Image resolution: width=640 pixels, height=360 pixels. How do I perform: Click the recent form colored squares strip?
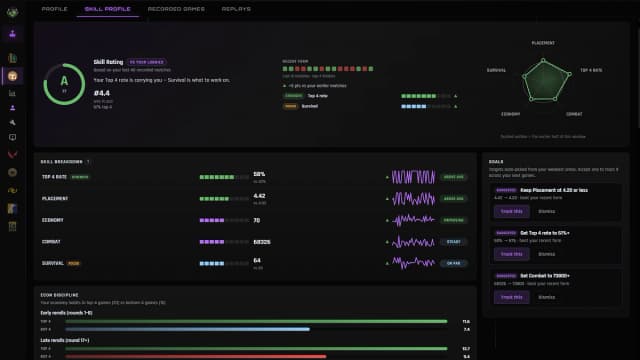point(328,69)
